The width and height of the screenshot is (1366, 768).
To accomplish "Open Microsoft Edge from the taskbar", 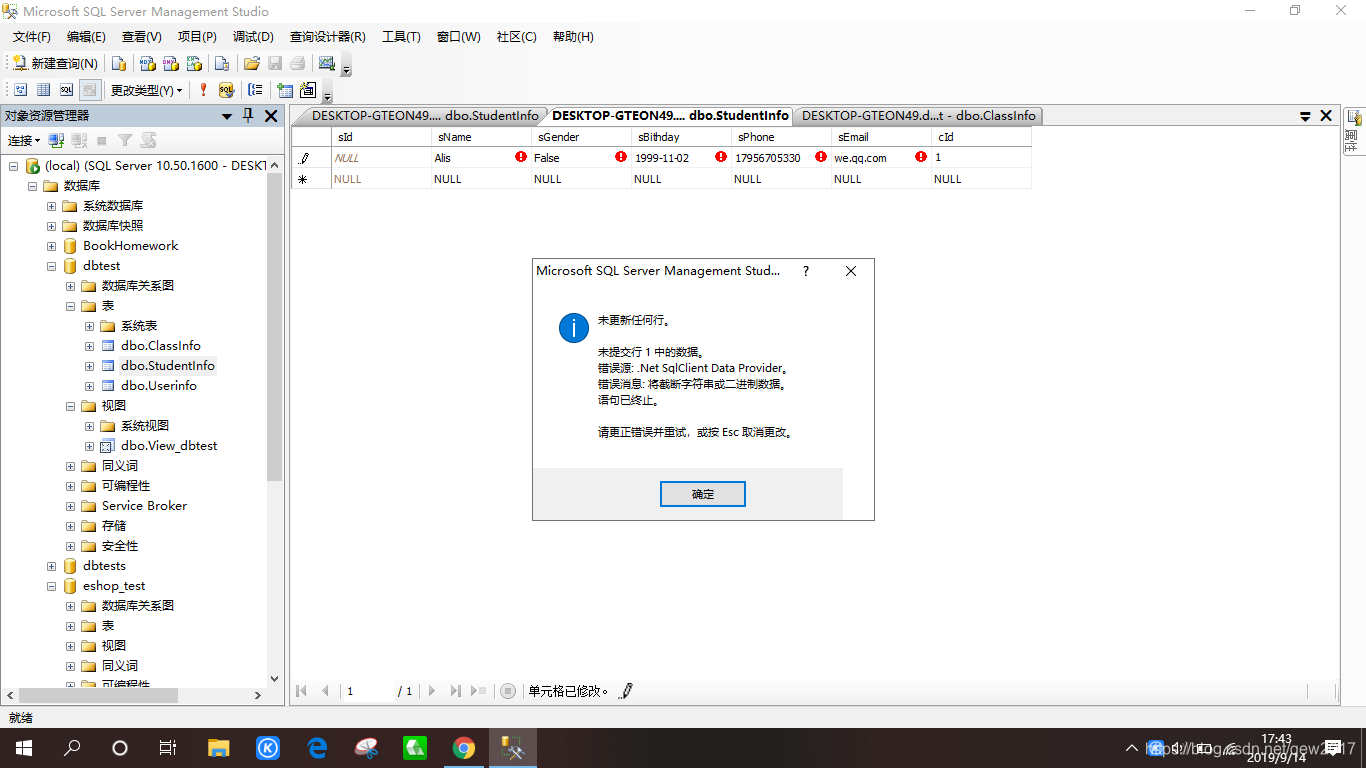I will 317,748.
